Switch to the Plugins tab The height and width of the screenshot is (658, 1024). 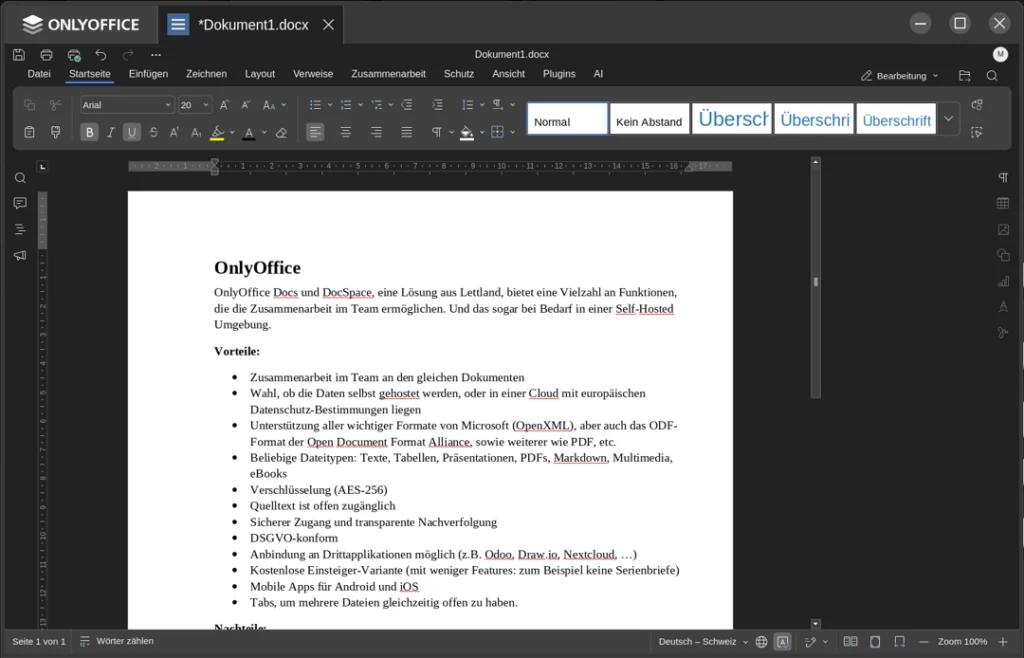click(x=559, y=74)
